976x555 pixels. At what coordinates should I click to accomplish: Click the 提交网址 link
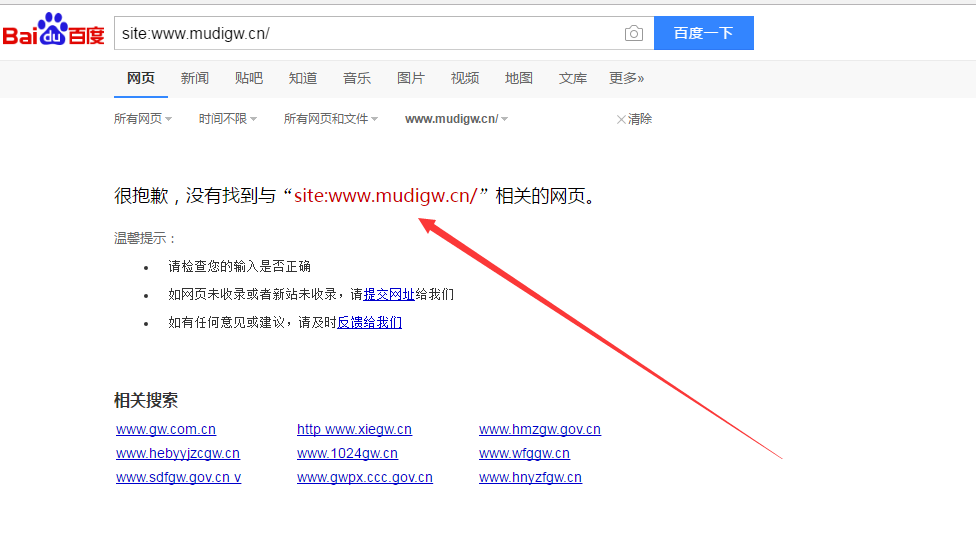click(389, 294)
